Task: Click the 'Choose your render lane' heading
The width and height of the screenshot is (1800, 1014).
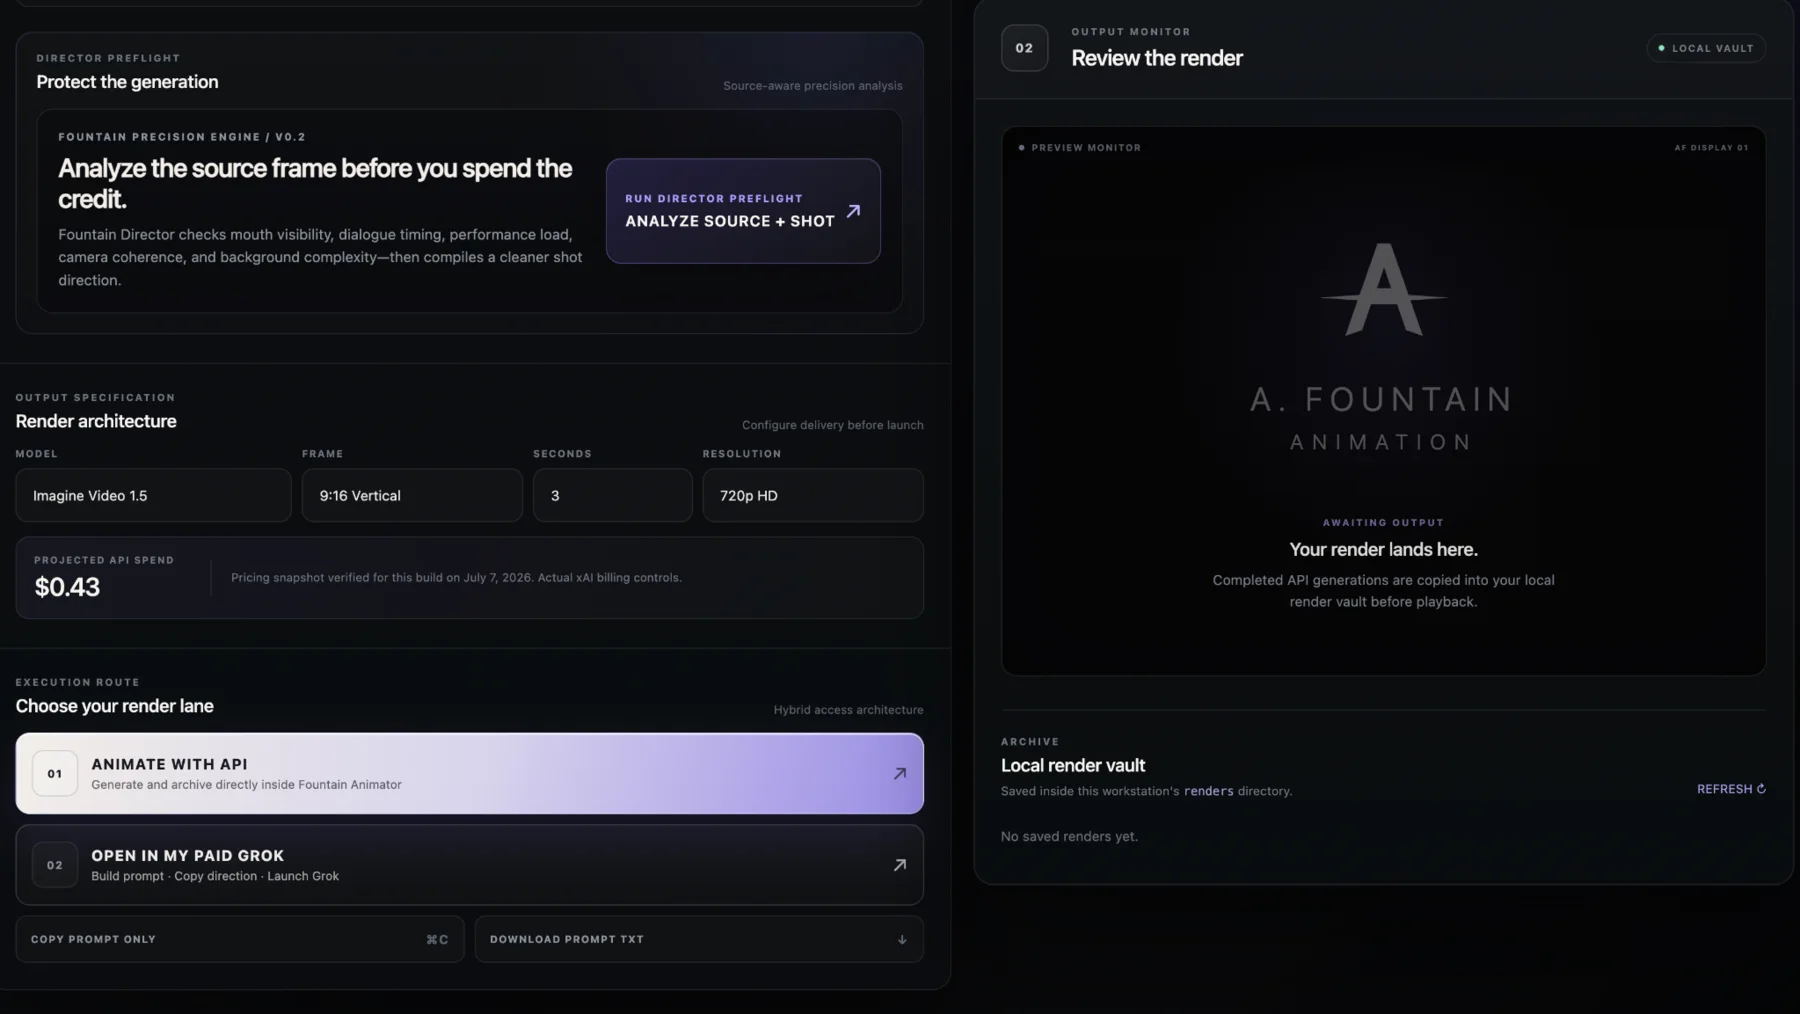Action: click(x=114, y=706)
